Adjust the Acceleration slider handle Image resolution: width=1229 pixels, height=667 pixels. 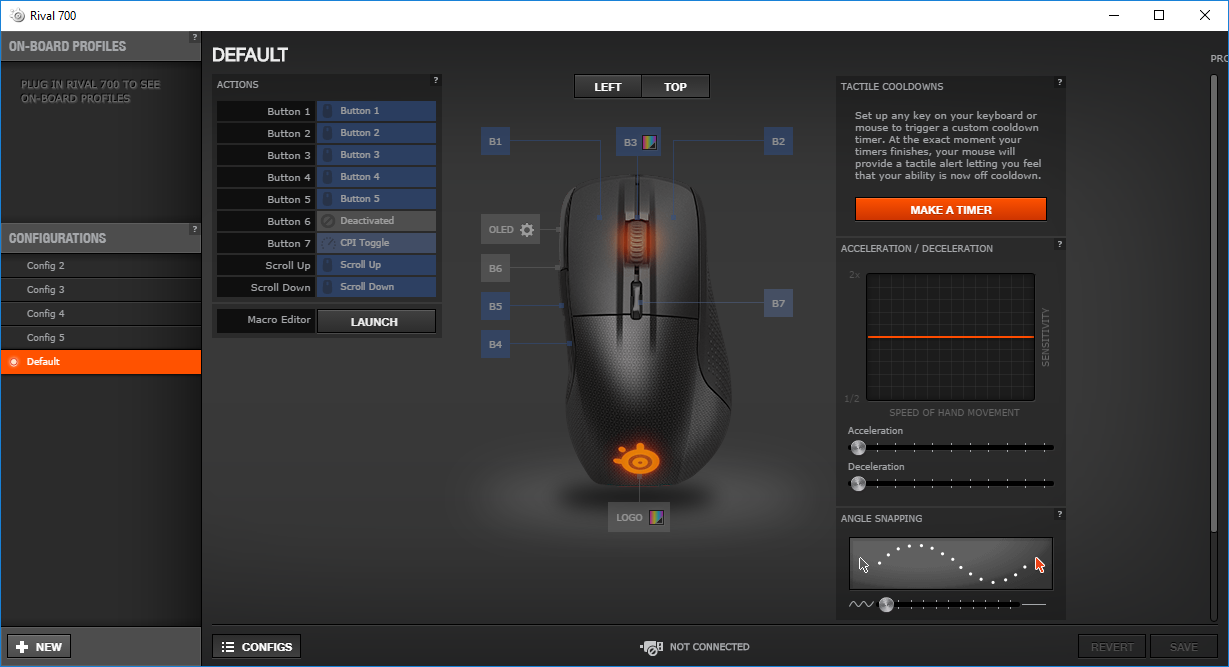pyautogui.click(x=858, y=447)
